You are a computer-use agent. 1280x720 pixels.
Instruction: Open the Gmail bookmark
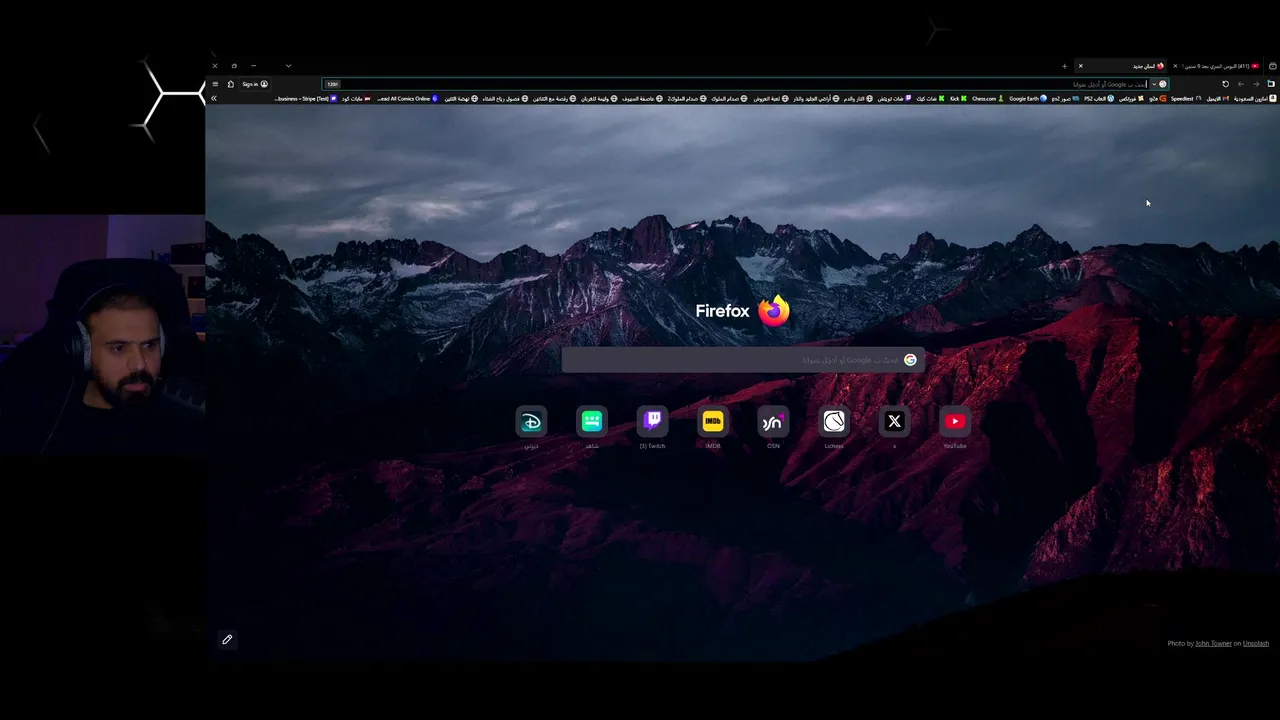(1218, 99)
